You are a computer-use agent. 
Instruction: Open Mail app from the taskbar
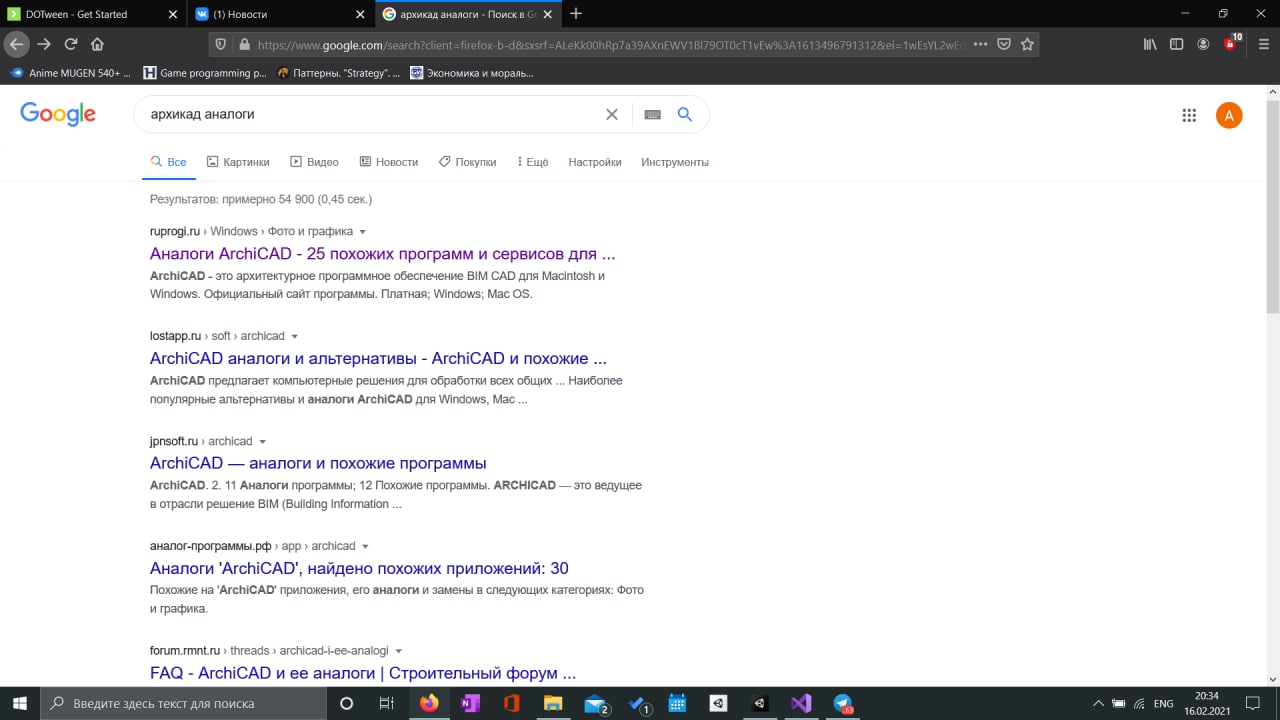(x=595, y=703)
